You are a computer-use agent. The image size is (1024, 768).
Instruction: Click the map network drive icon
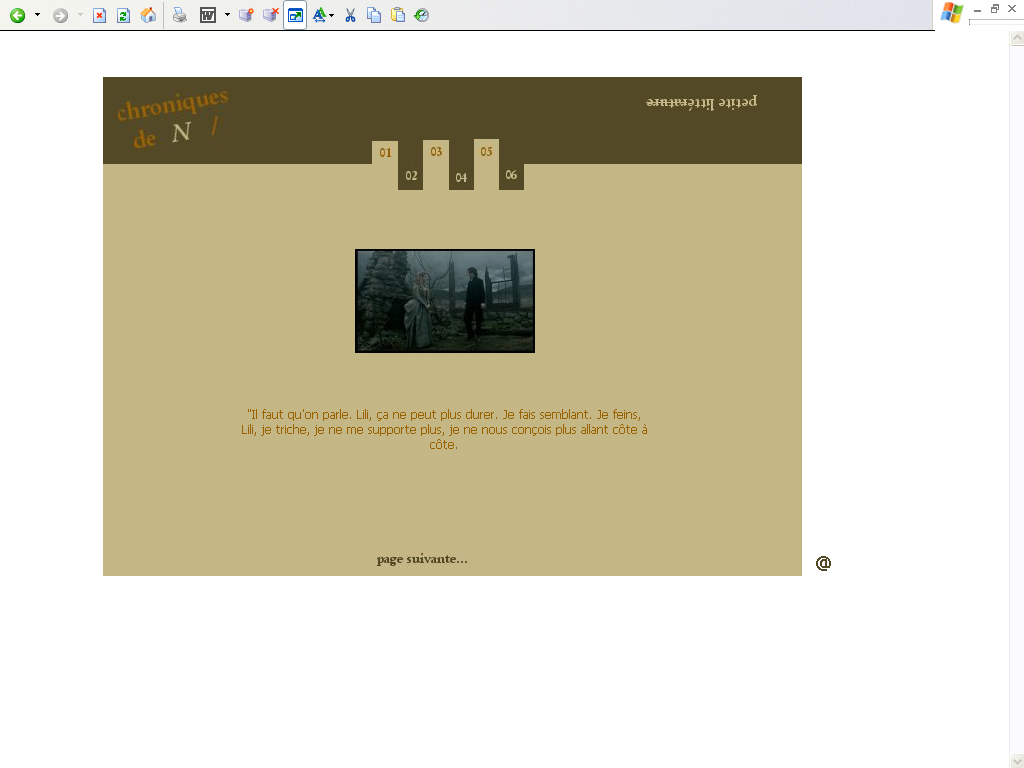click(246, 15)
